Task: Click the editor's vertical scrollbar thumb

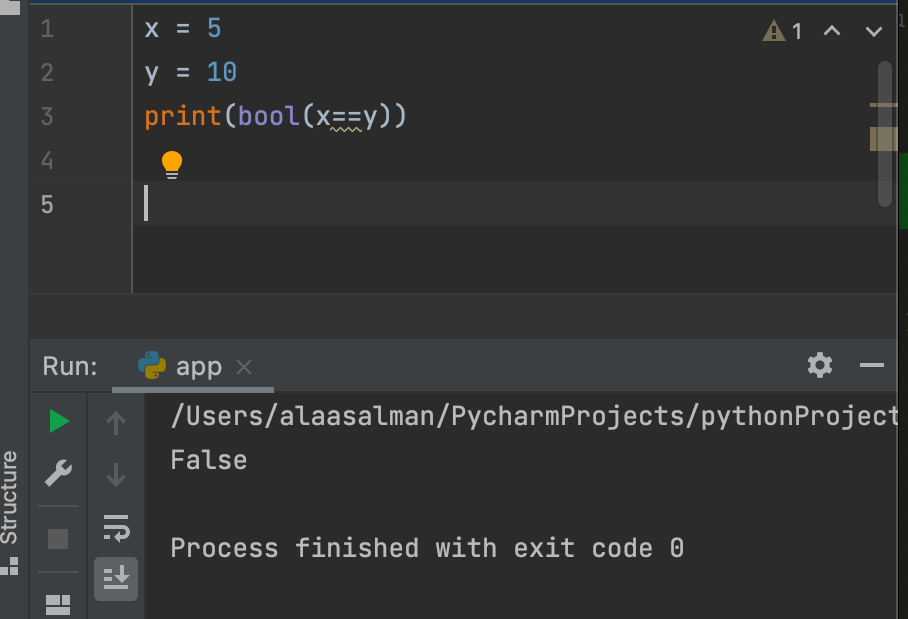Action: [x=884, y=130]
